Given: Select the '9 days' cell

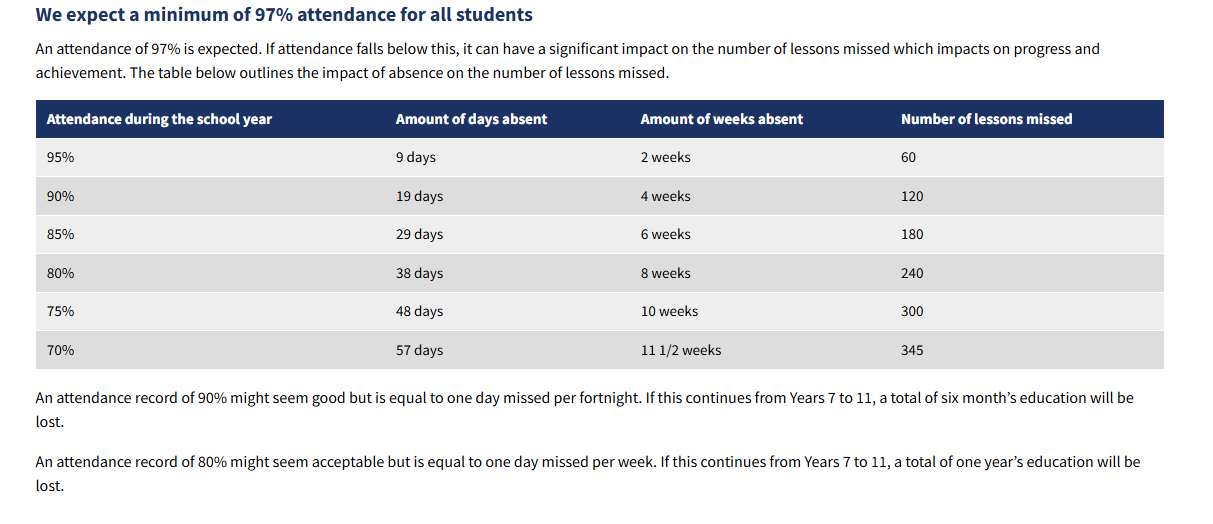Looking at the screenshot, I should click(416, 157).
